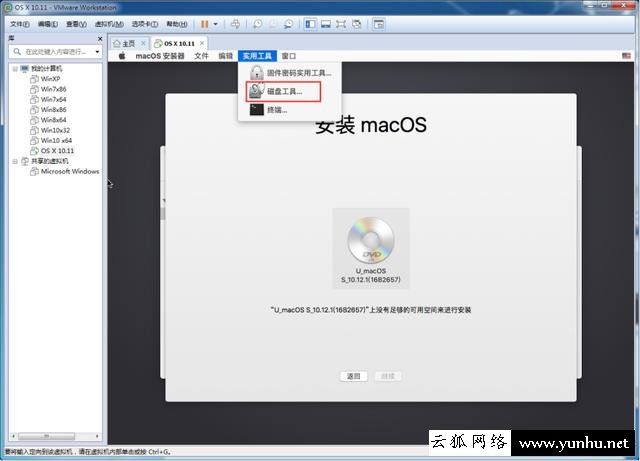Click 我的计算机 tree label

[x=47, y=69]
